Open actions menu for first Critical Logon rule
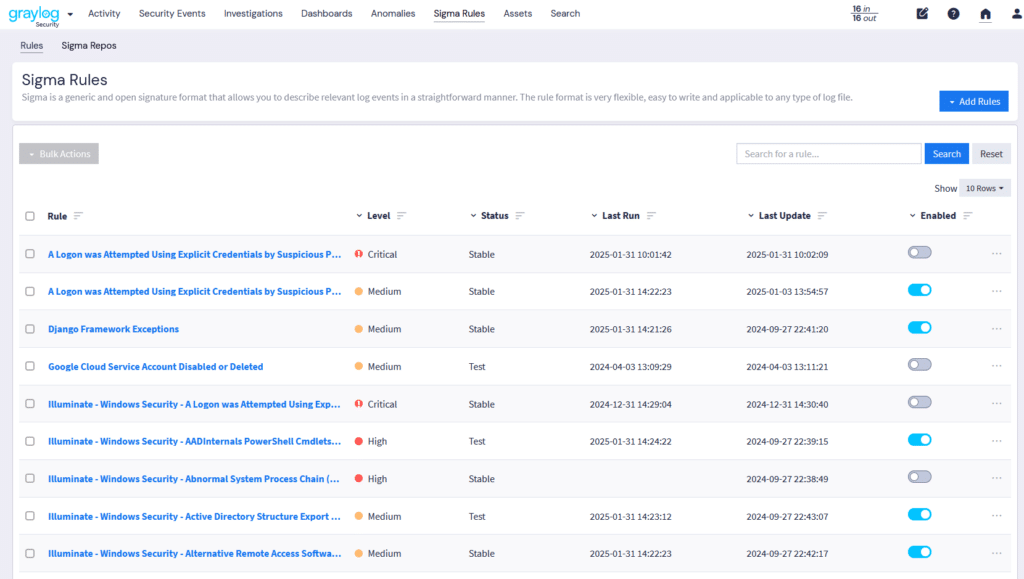Image resolution: width=1024 pixels, height=579 pixels. tap(997, 254)
